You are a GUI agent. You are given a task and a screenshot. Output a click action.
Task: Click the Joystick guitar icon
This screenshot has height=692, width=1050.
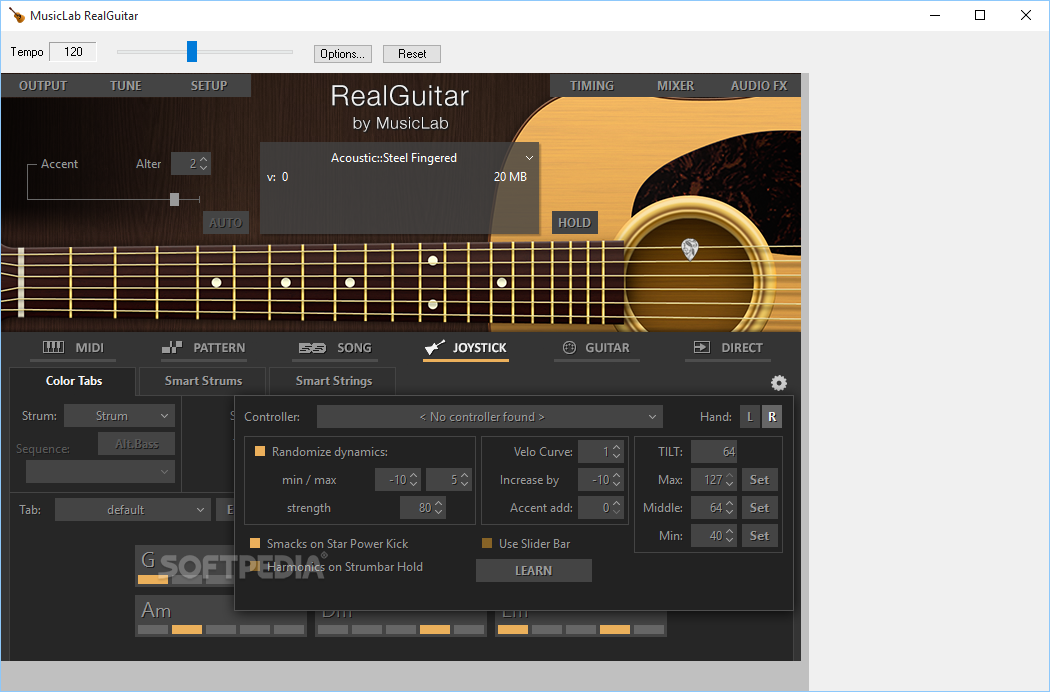pos(435,347)
